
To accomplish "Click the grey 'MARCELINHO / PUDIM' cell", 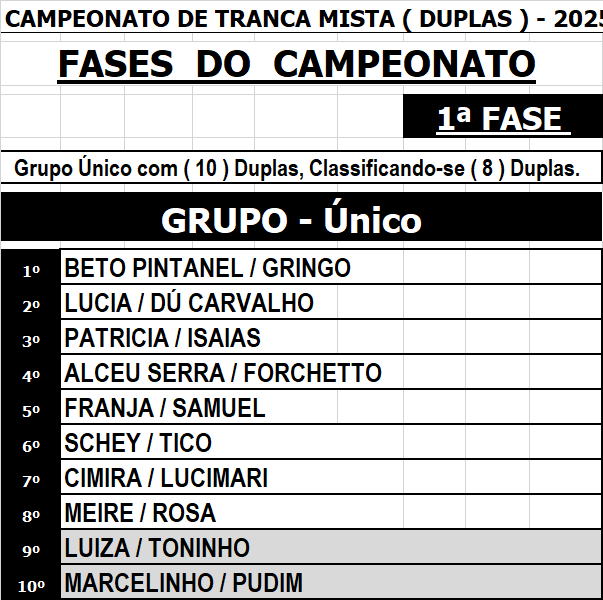I will (x=184, y=582).
